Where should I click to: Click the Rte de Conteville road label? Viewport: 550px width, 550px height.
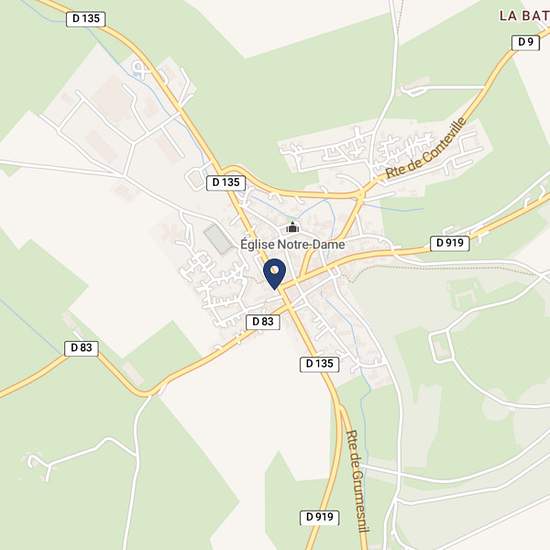[x=426, y=148]
